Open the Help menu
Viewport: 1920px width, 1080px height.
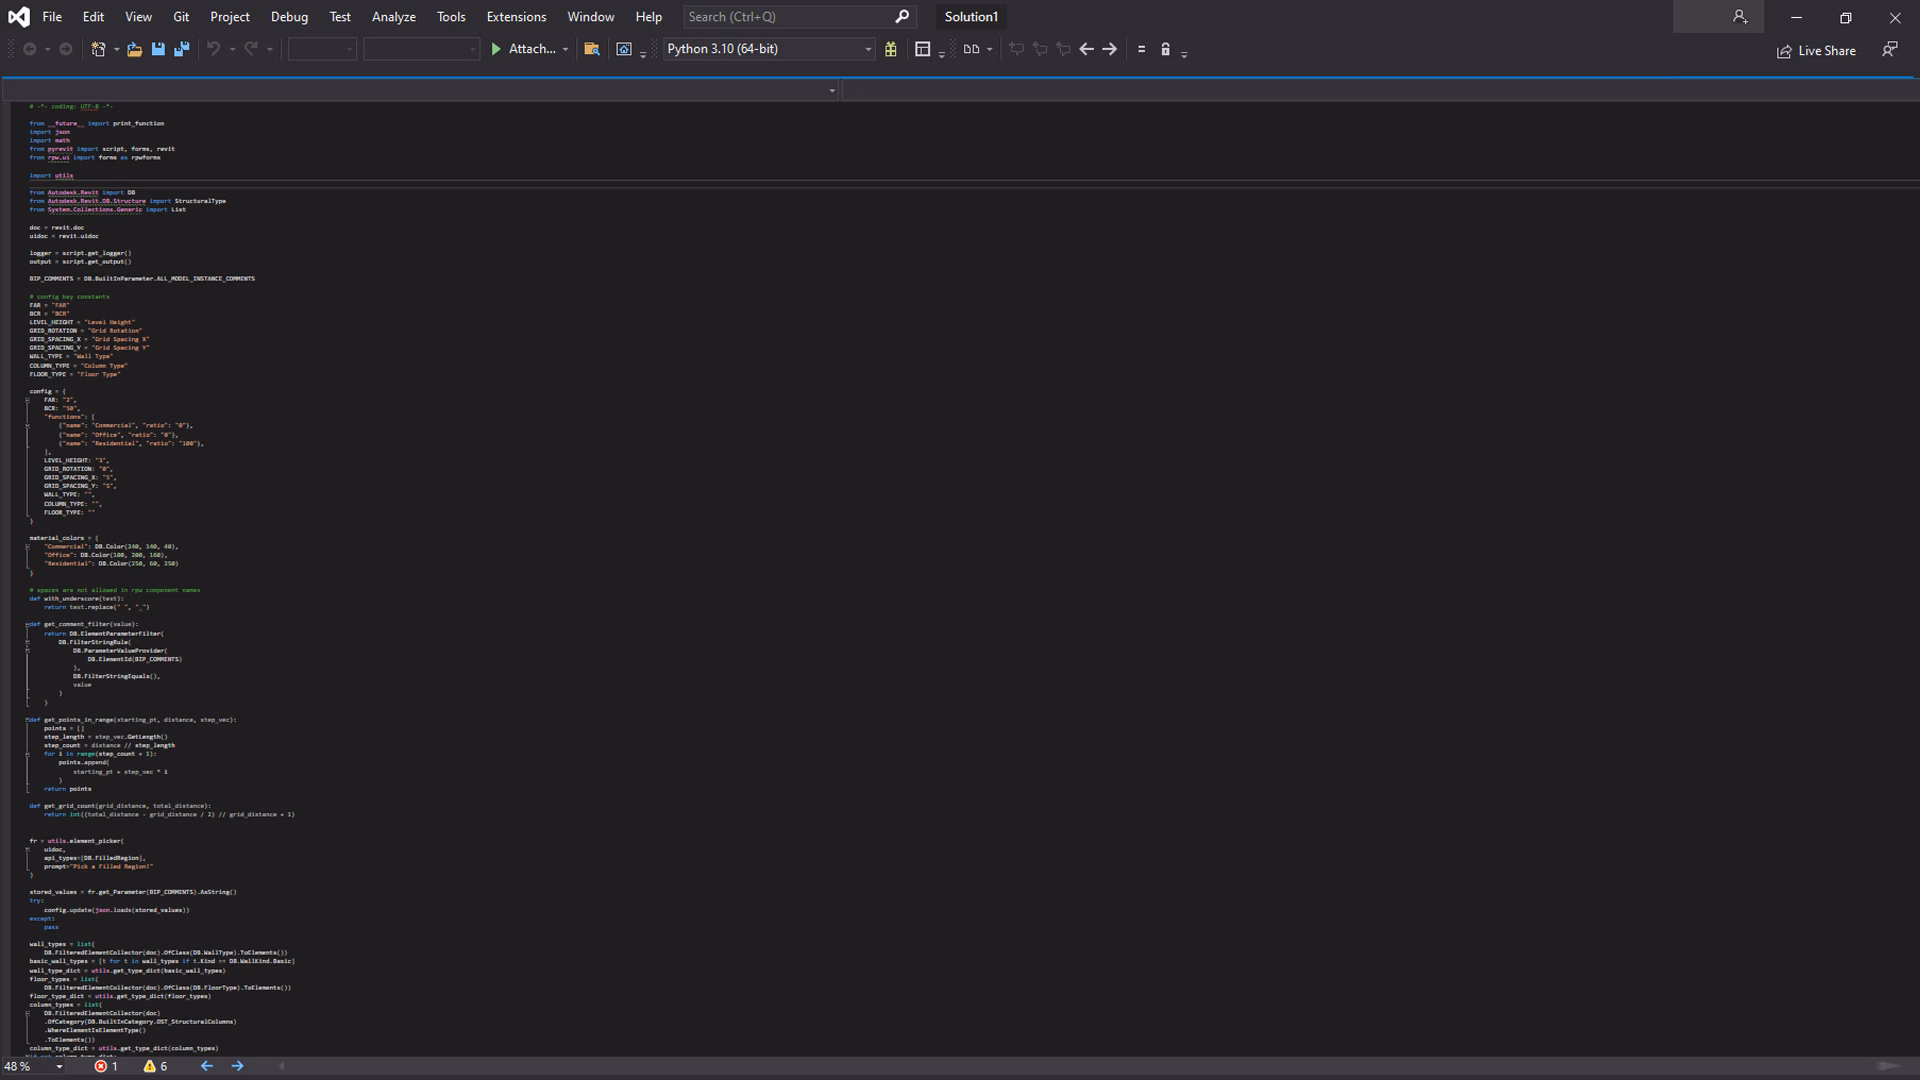point(649,17)
